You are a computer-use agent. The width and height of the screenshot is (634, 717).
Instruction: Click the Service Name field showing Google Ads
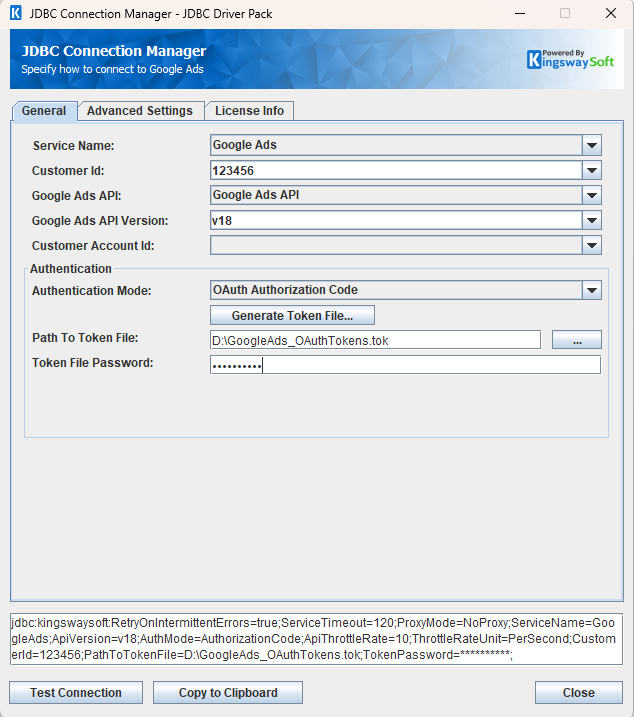pyautogui.click(x=396, y=145)
